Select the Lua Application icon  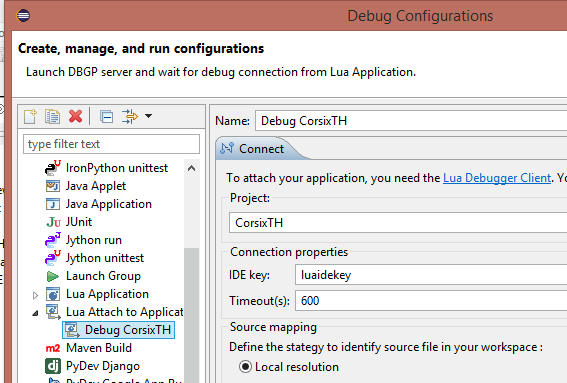coord(53,294)
